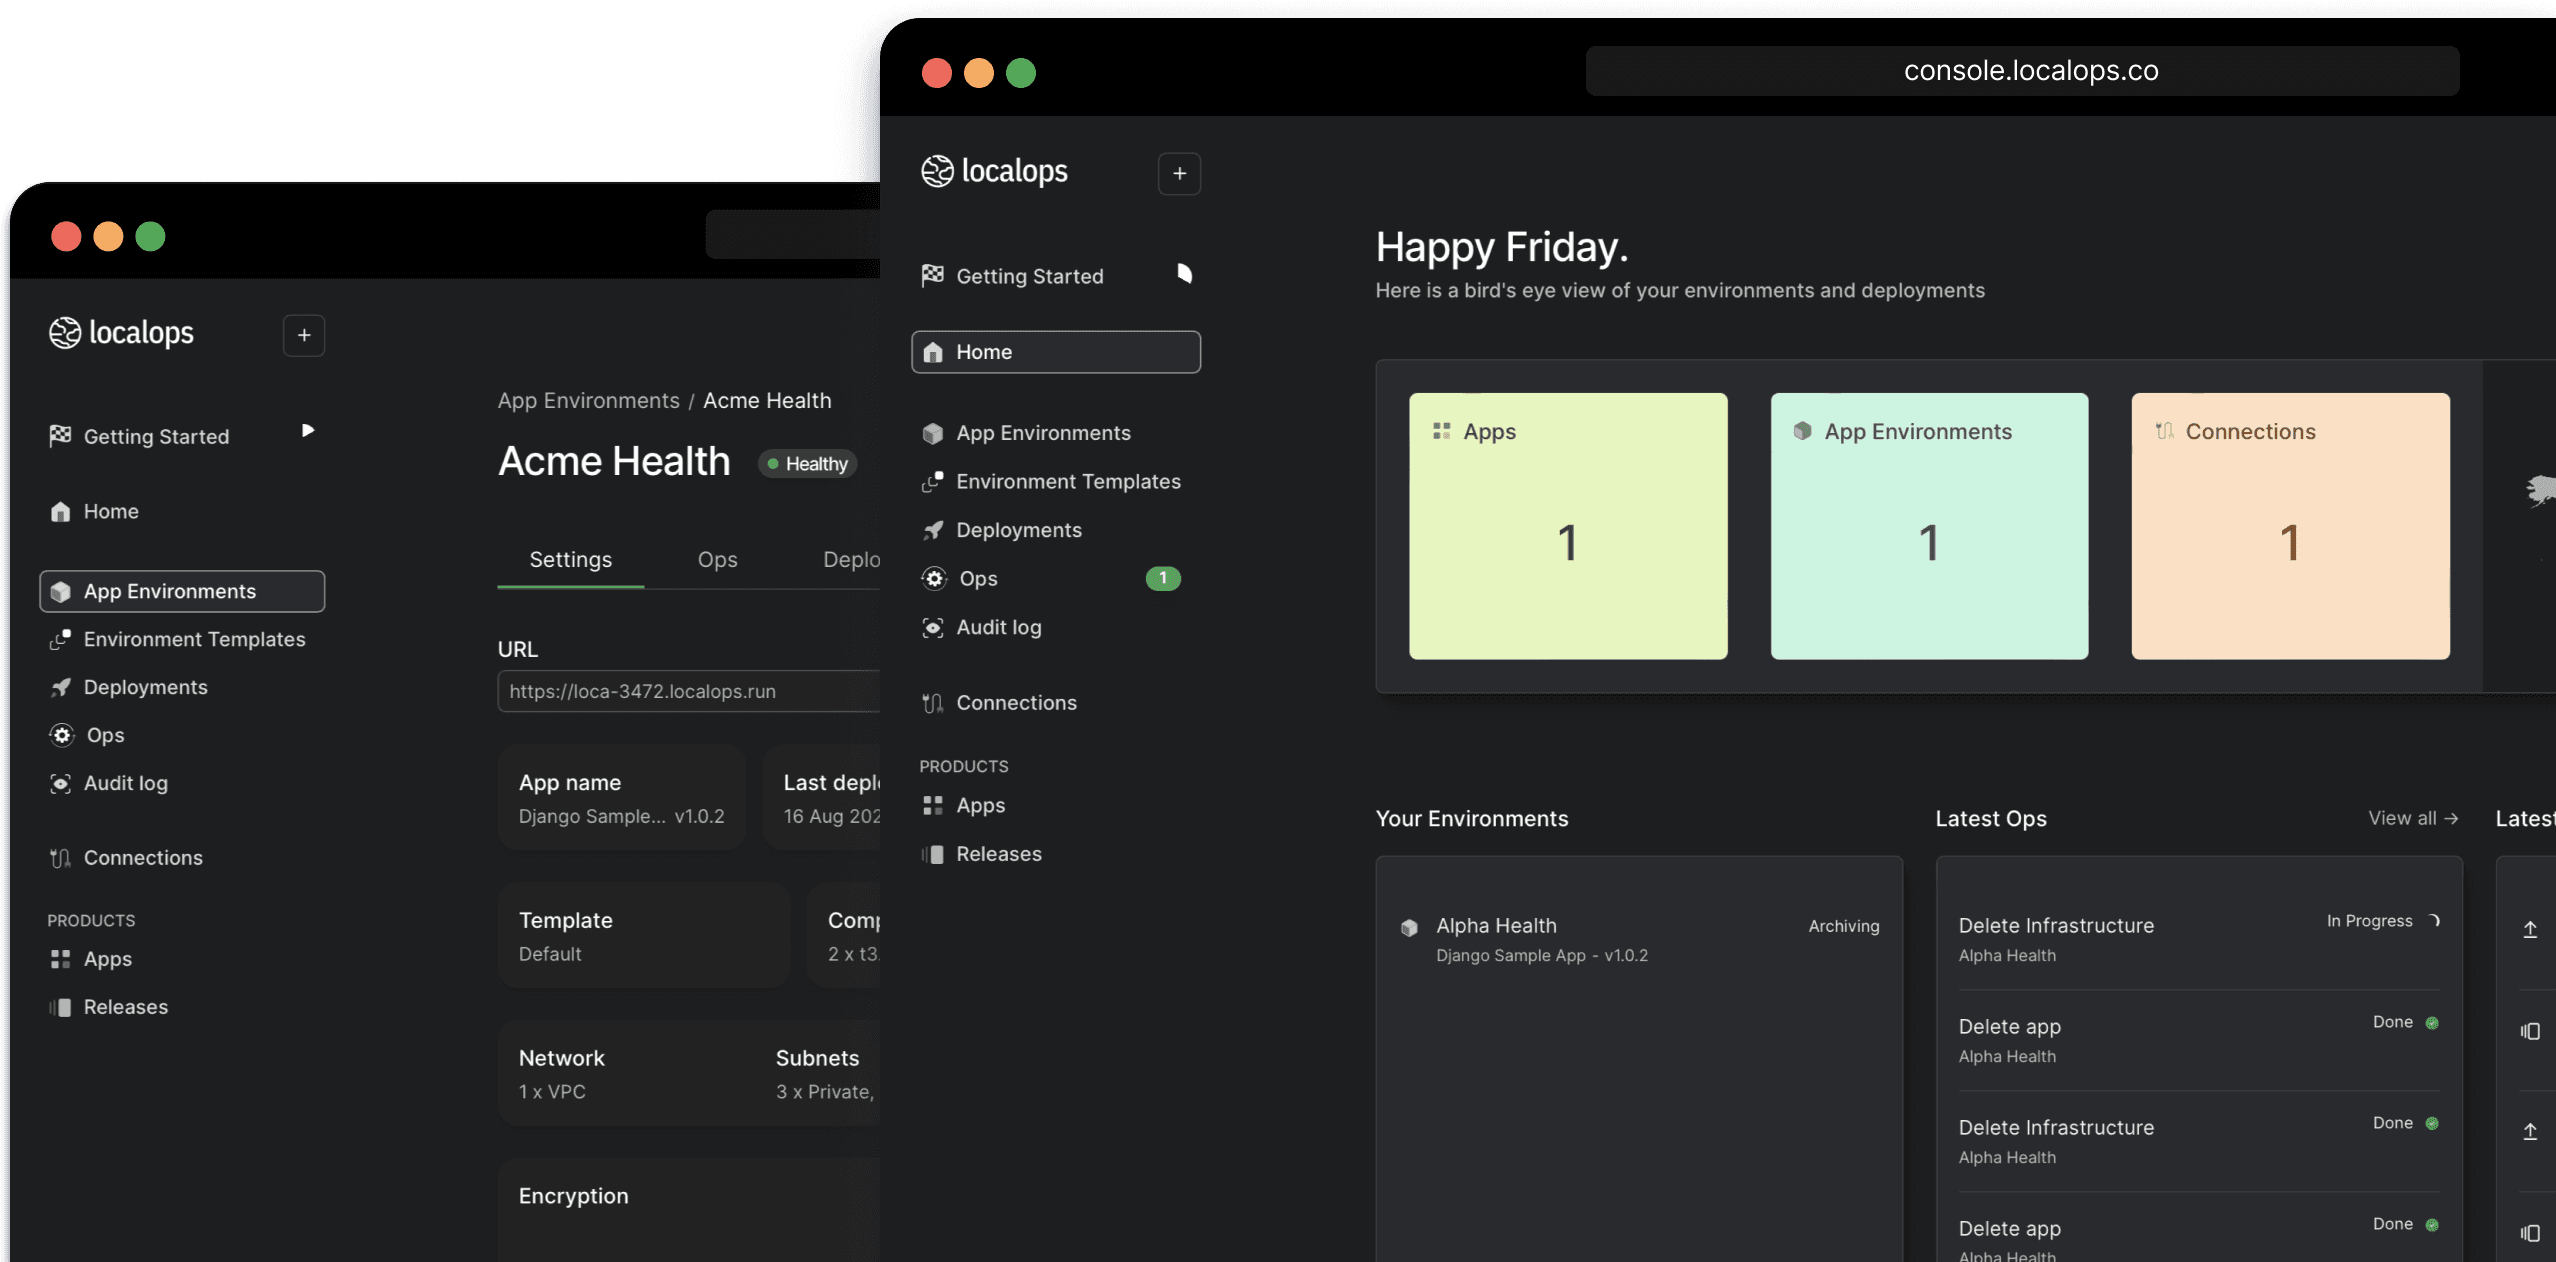
Task: Click the Environment Templates icon in left sidebar
Action: coord(60,639)
